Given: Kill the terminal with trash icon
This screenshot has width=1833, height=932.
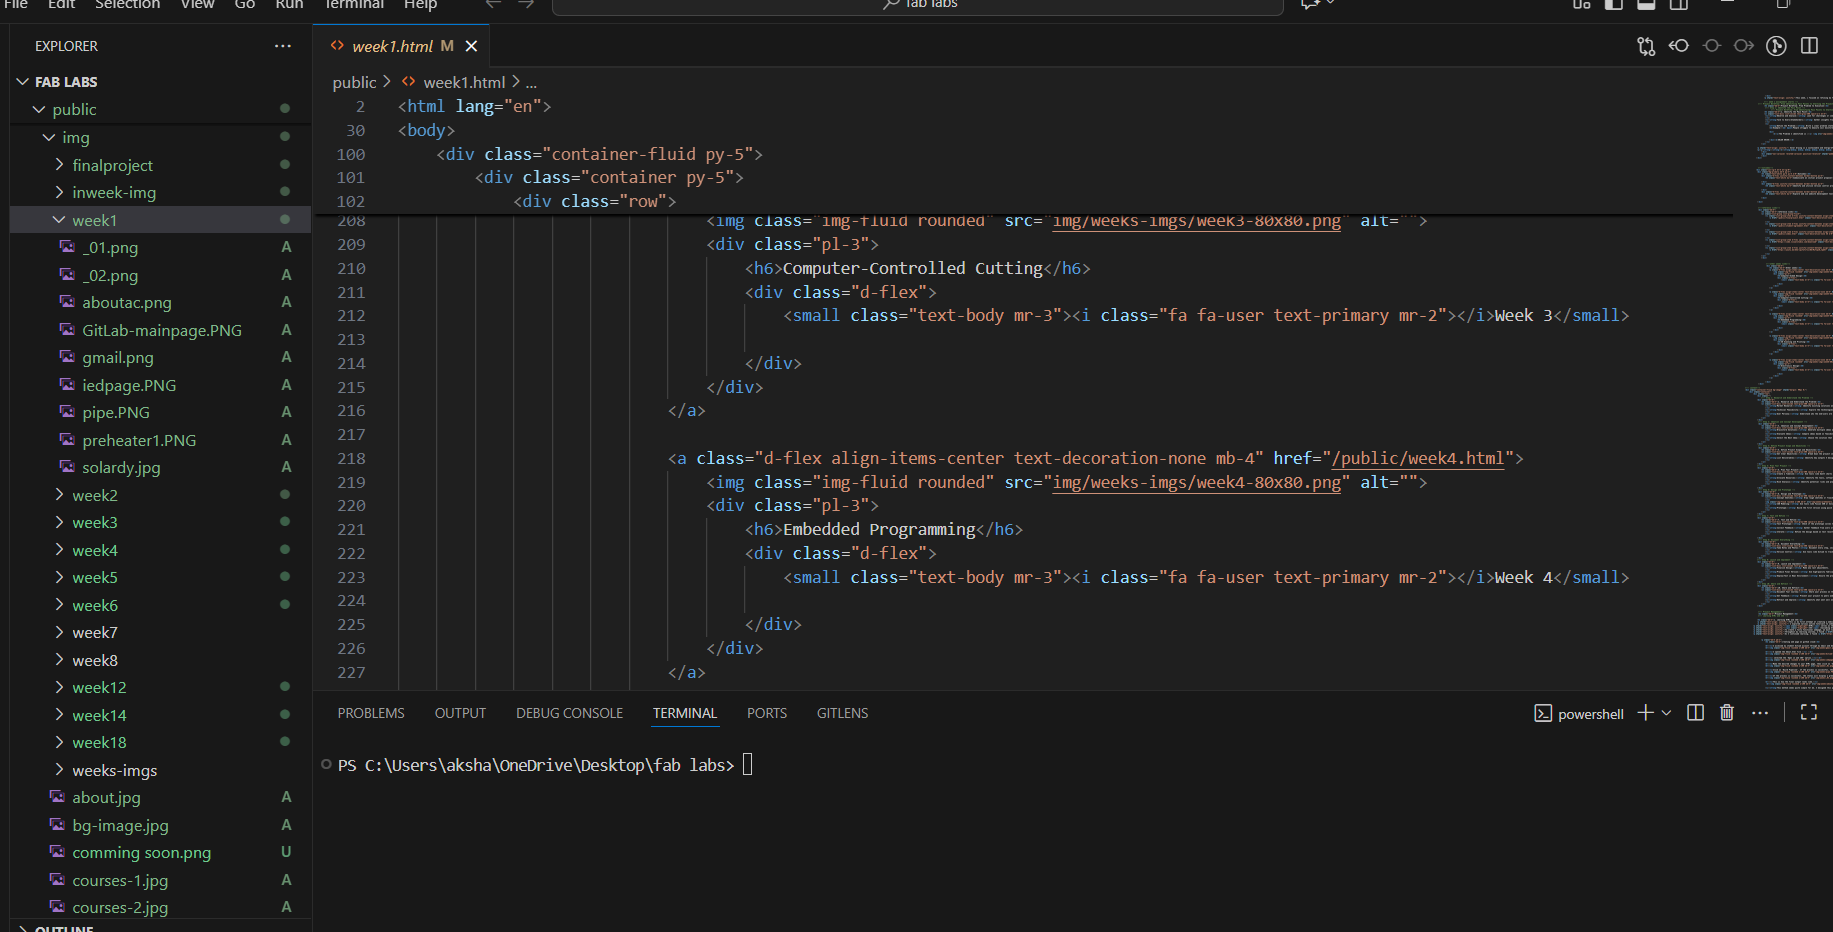Looking at the screenshot, I should click(x=1727, y=713).
